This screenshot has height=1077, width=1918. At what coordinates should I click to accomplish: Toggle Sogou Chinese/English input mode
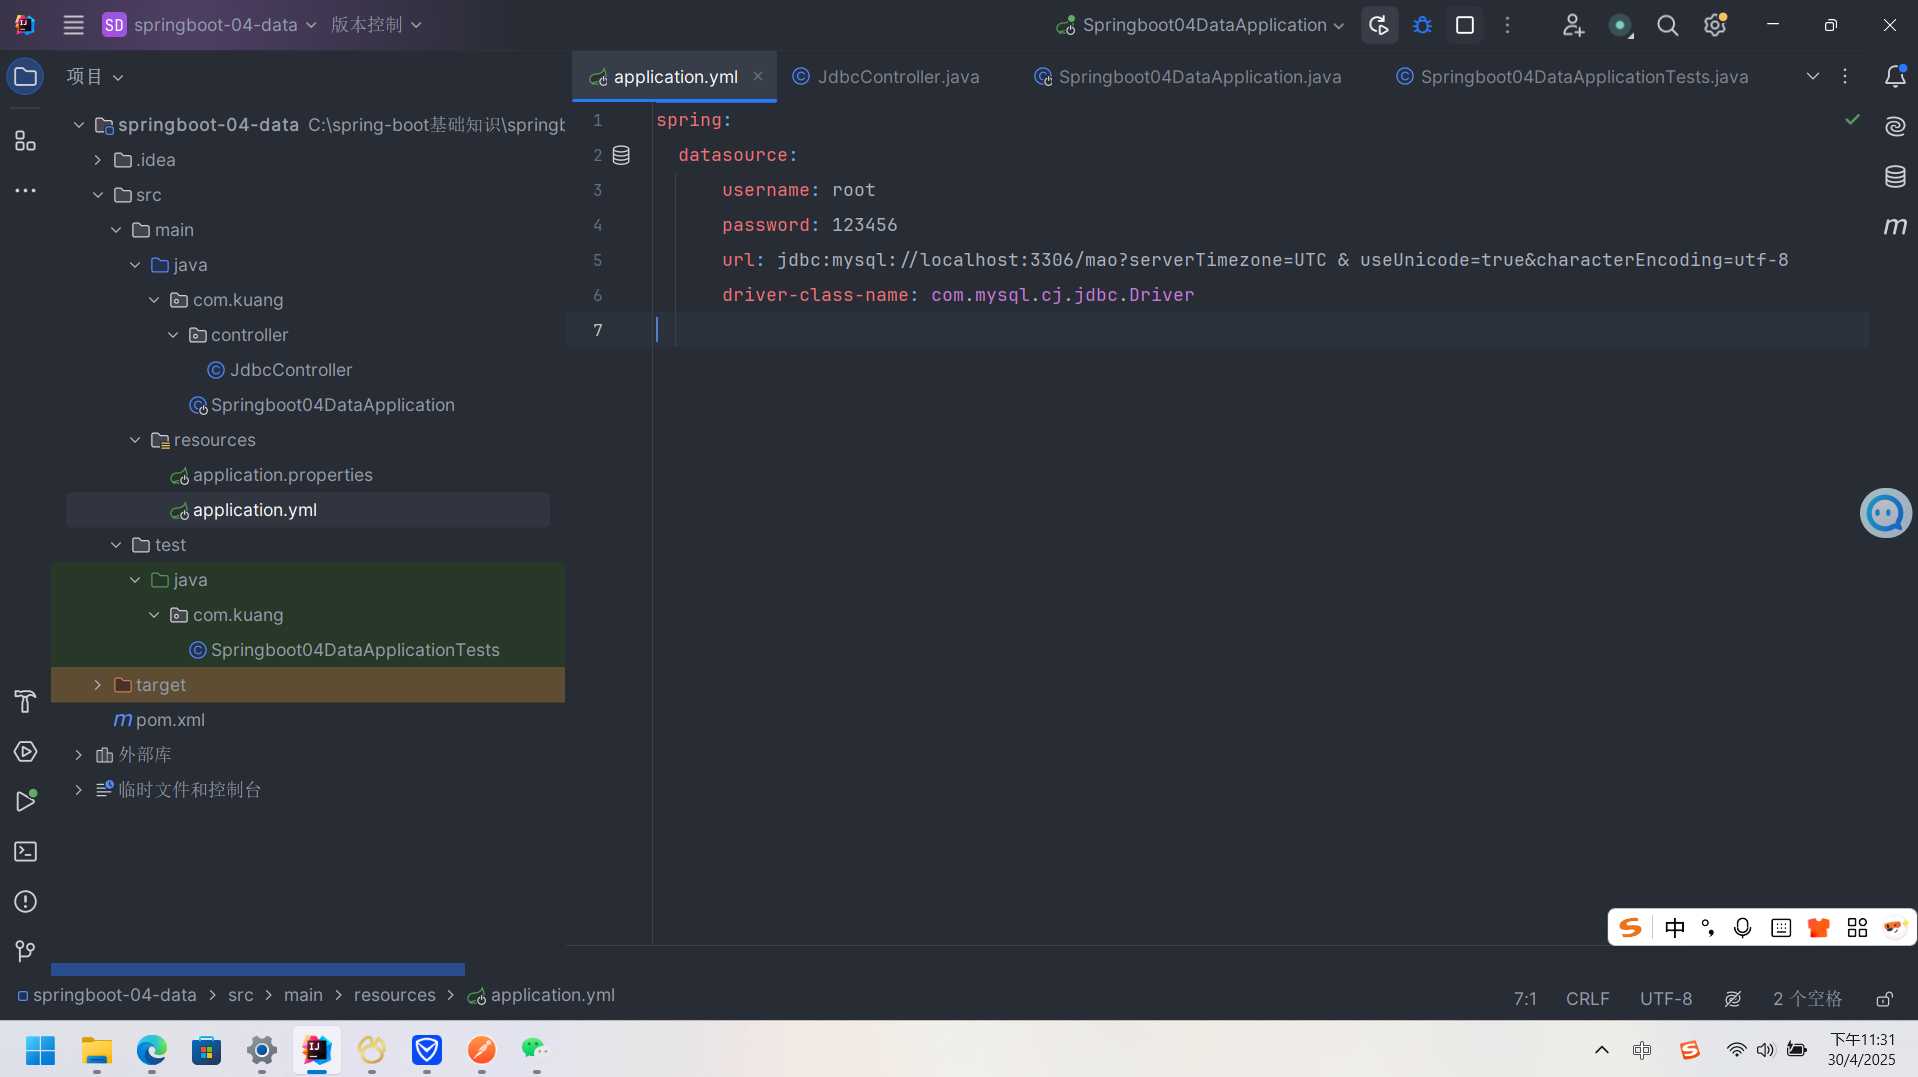[x=1674, y=928]
